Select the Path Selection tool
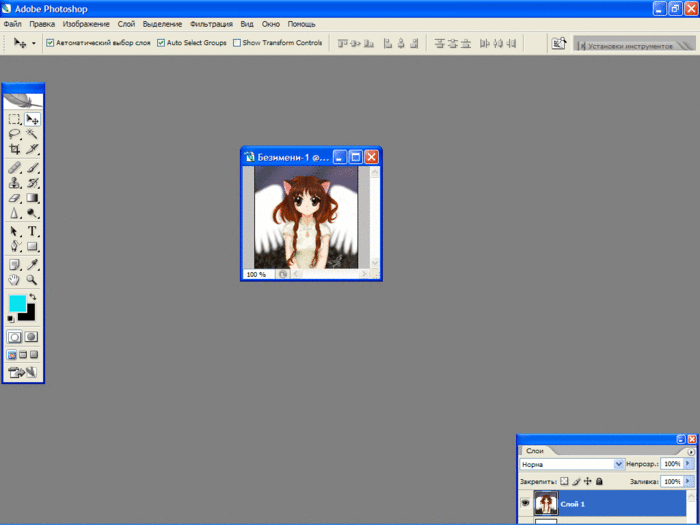 pos(15,231)
